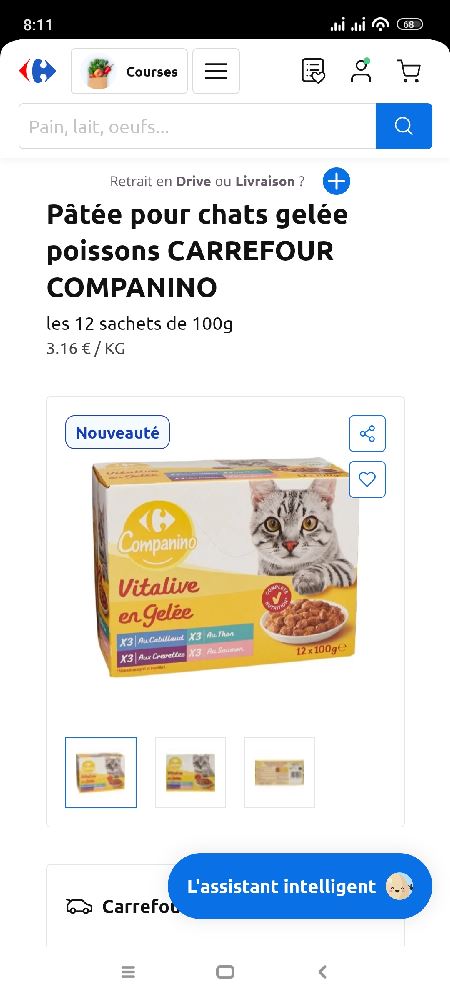This screenshot has height=1000, width=450.
Task: Click the blue search magnifier button
Action: click(404, 126)
